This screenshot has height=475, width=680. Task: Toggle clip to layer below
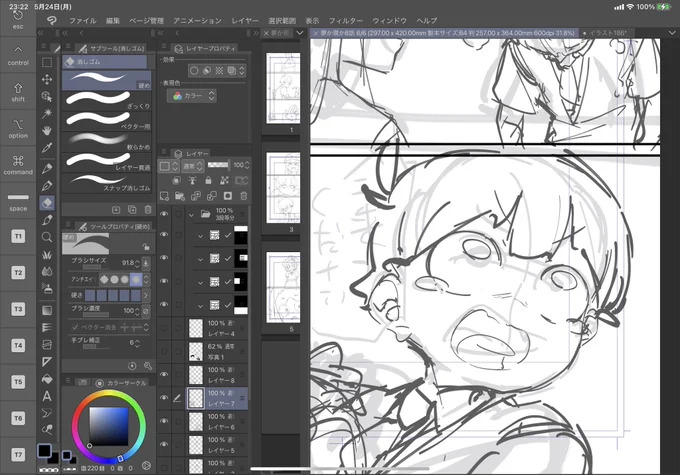pos(177,180)
